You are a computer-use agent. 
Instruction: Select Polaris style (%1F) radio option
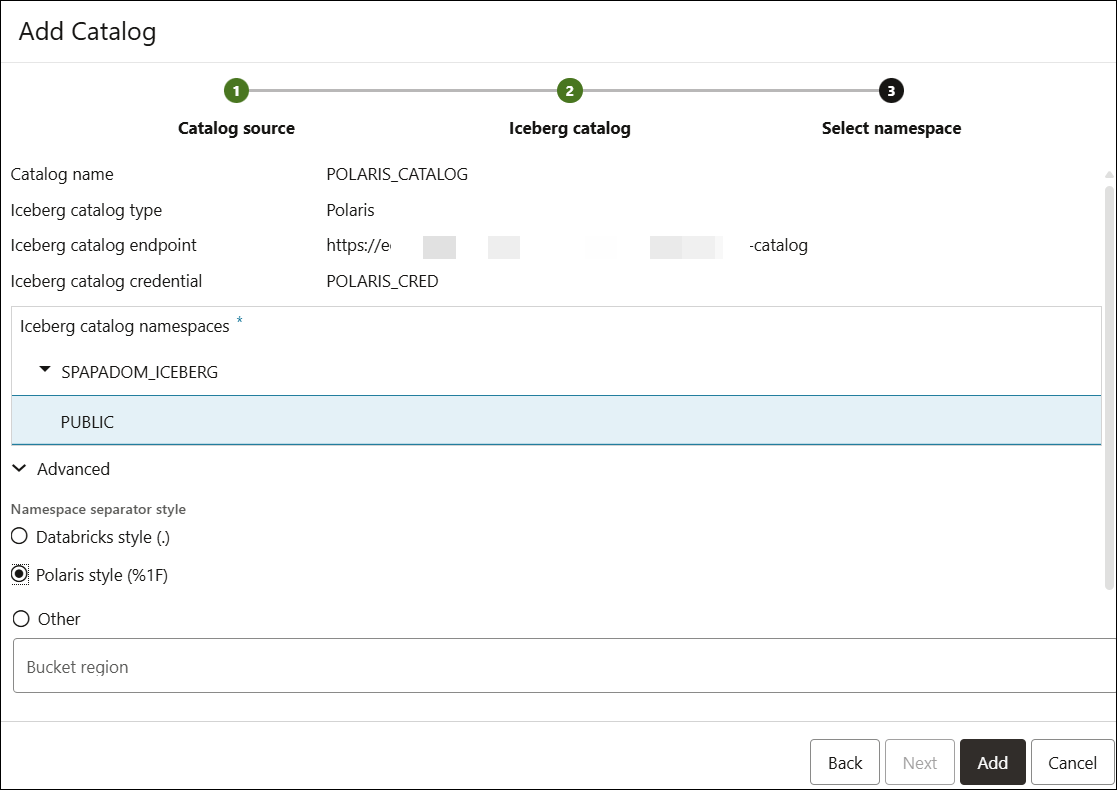click(20, 574)
